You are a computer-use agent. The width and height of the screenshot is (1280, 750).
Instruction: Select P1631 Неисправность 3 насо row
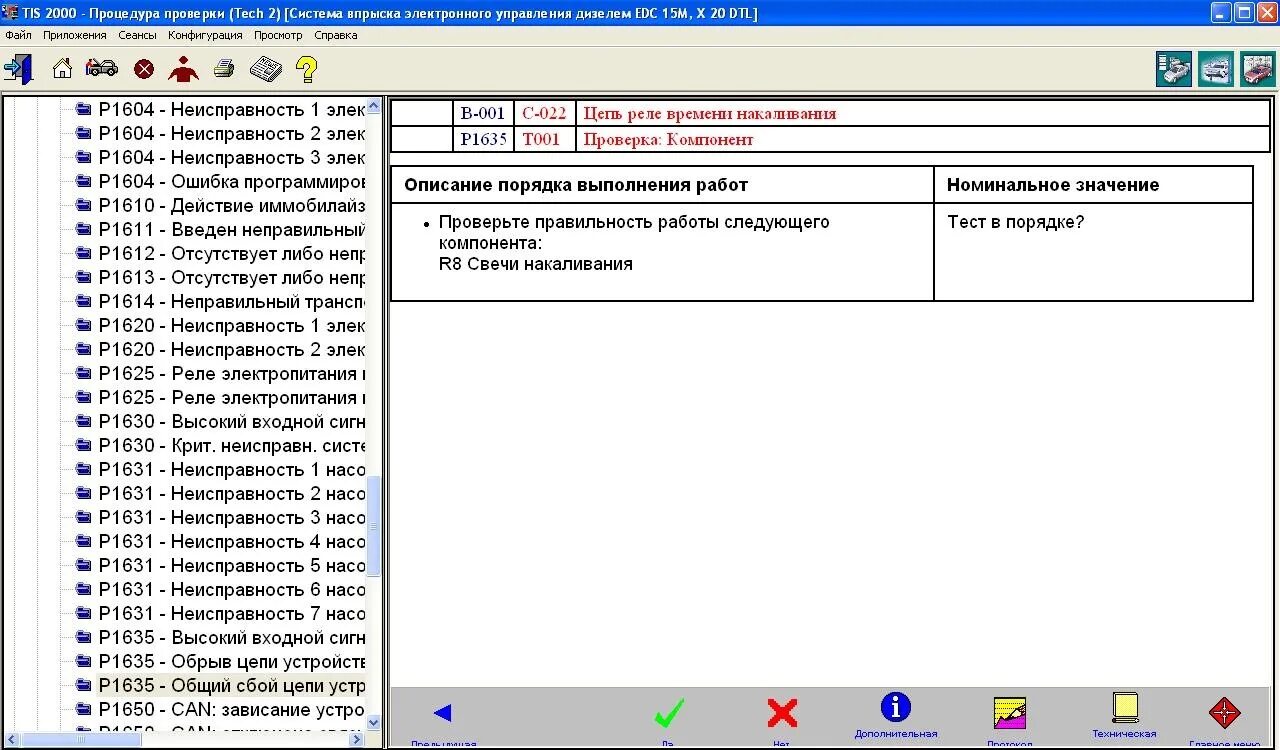220,517
